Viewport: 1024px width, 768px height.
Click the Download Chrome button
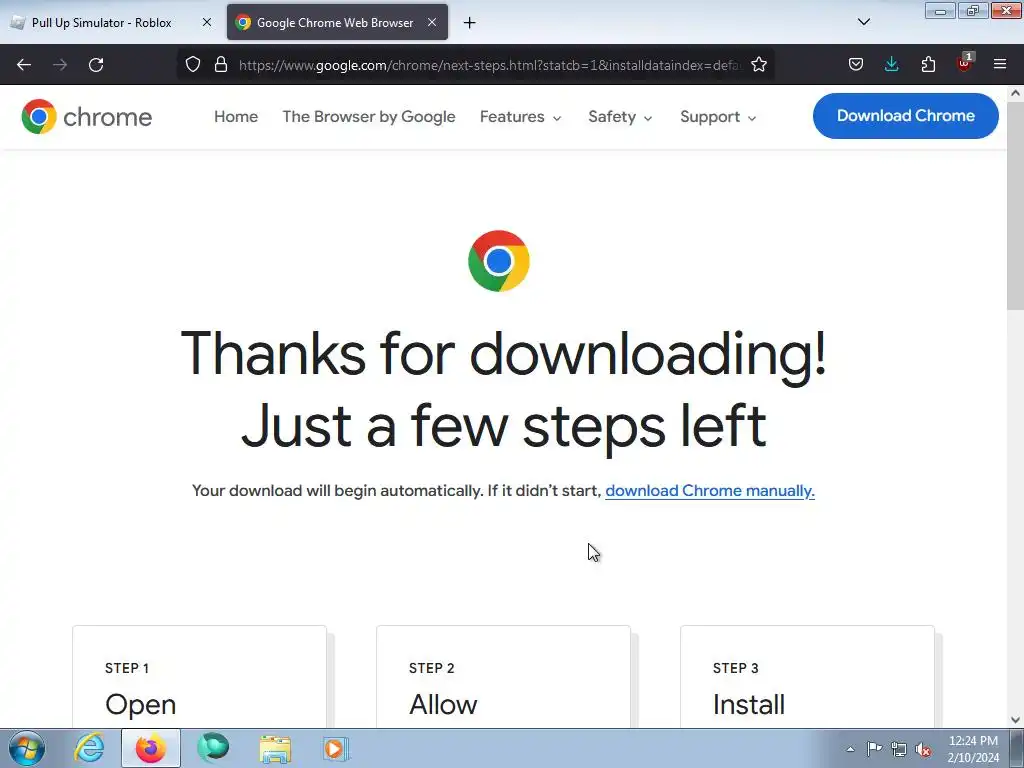pyautogui.click(x=906, y=116)
